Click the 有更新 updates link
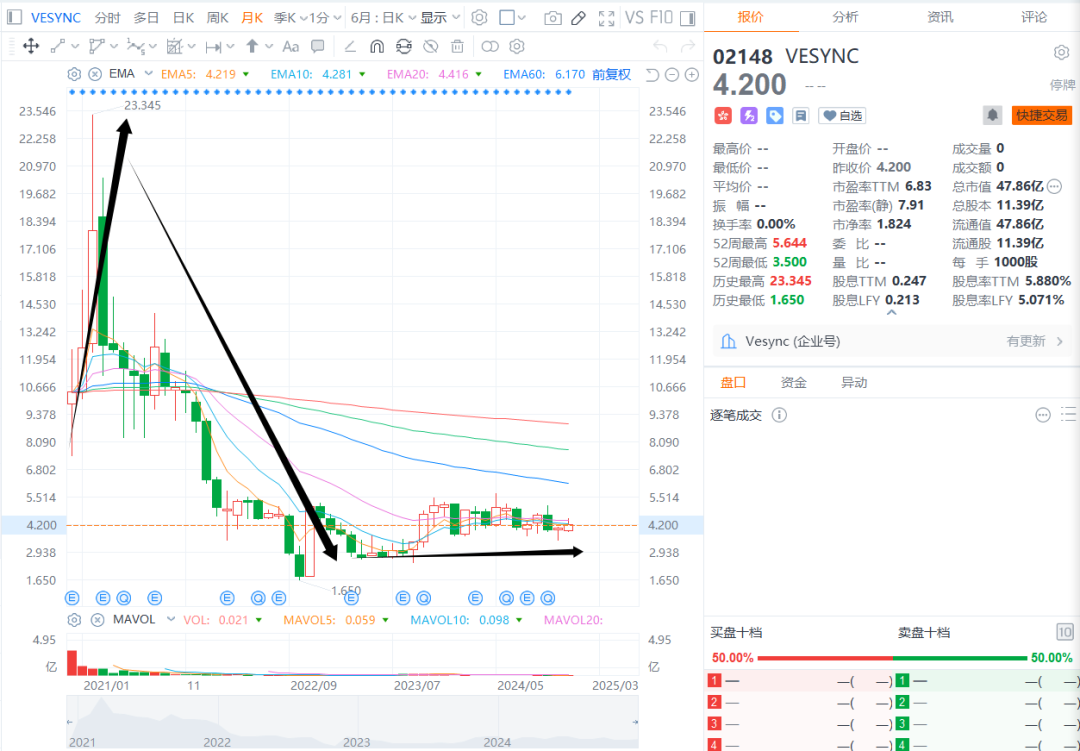 click(x=1026, y=342)
